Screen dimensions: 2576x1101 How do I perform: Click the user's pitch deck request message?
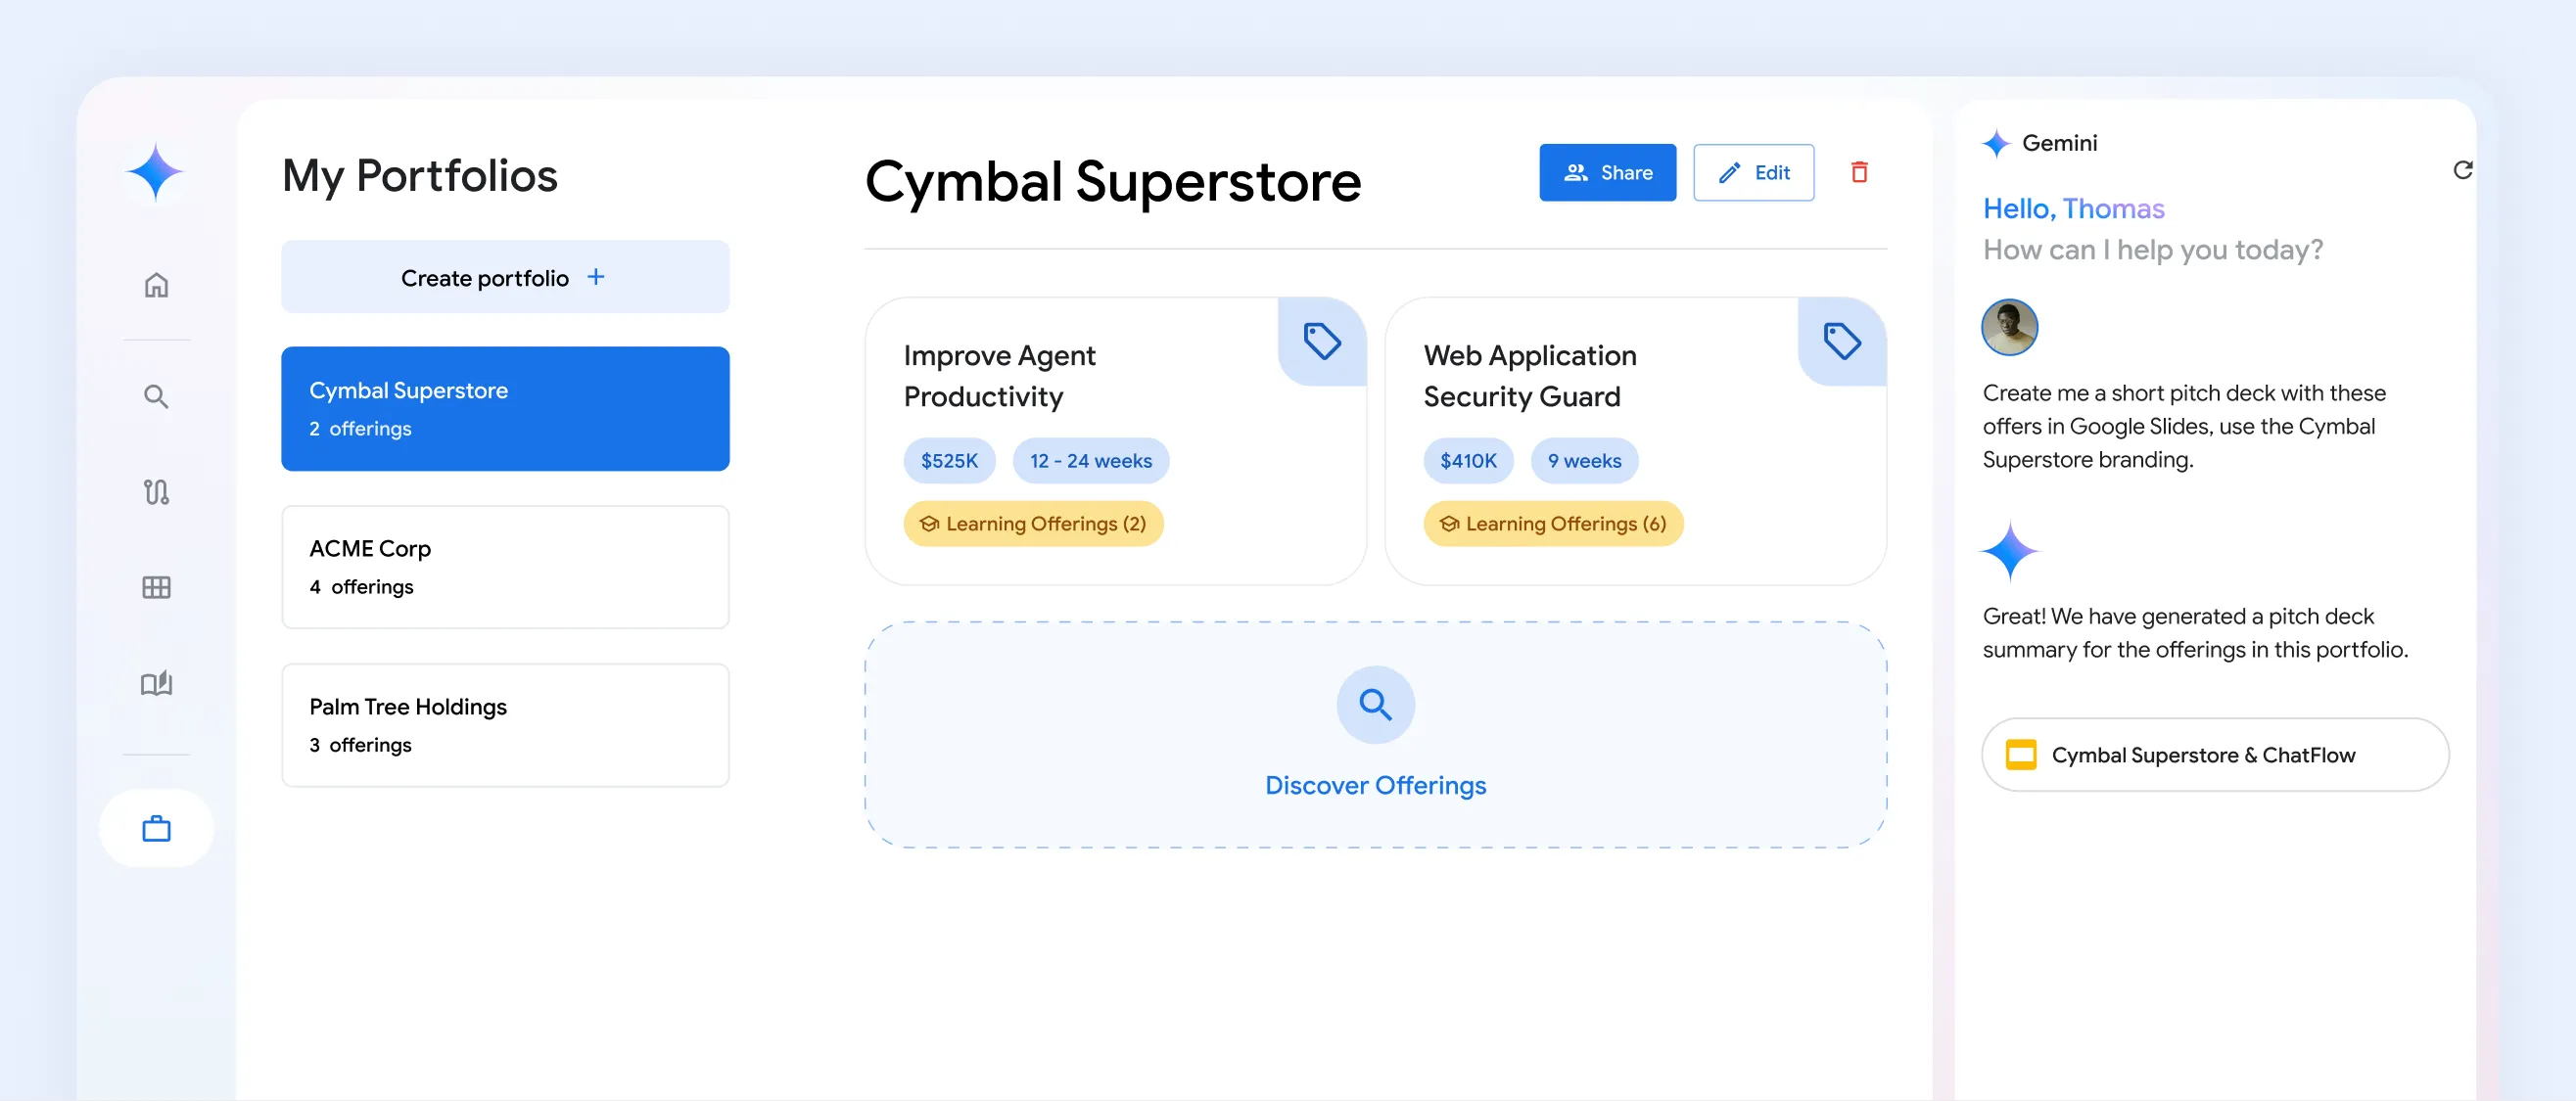(x=2184, y=426)
